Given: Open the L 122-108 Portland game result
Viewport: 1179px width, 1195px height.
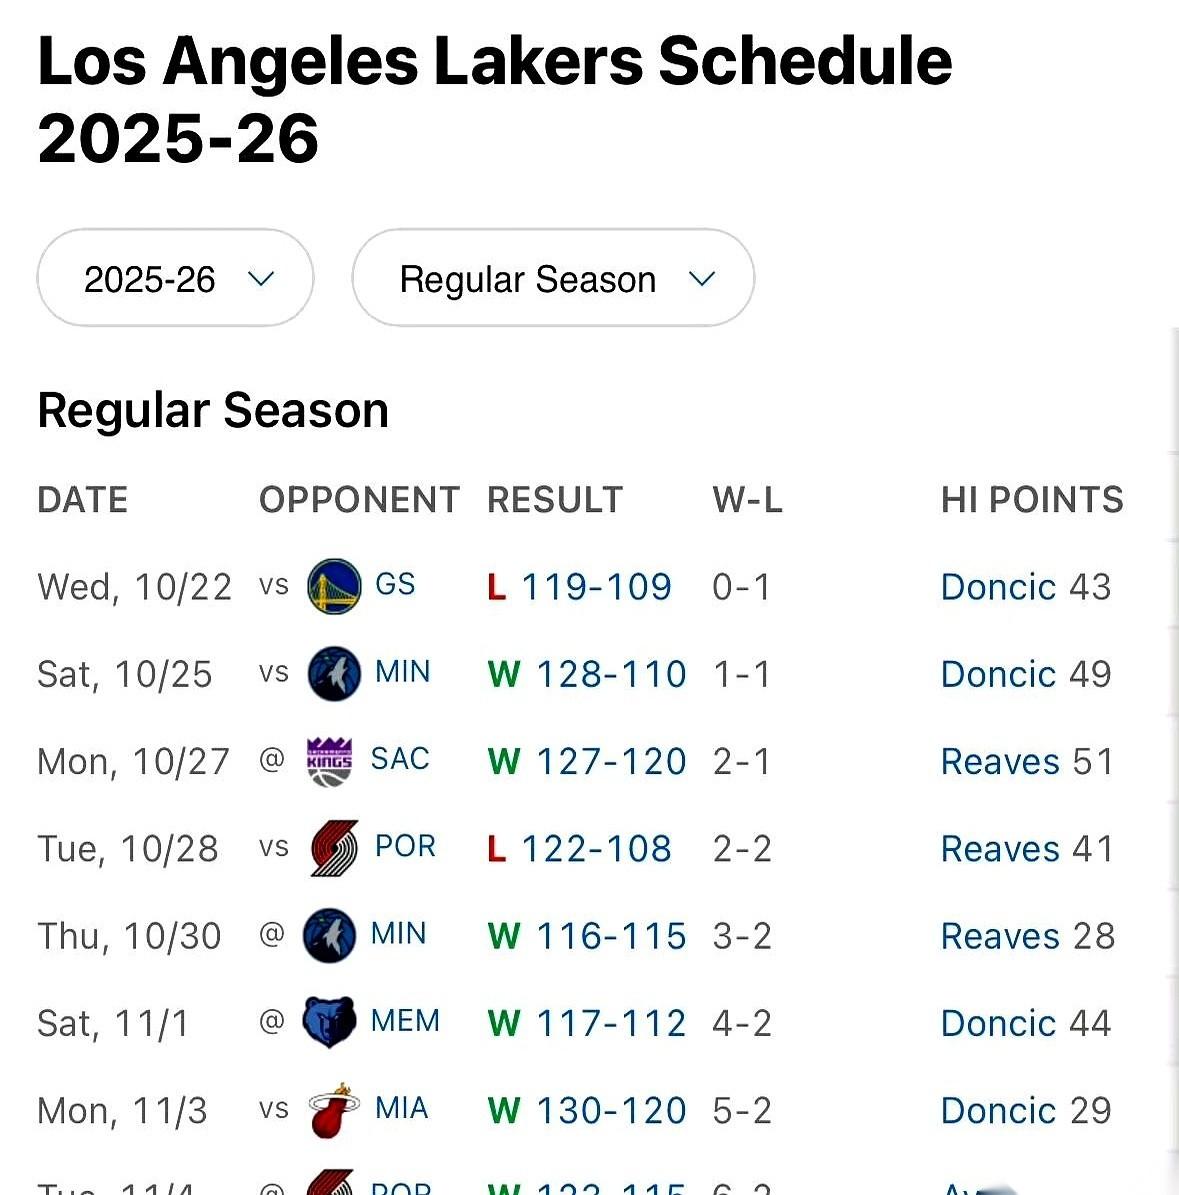Looking at the screenshot, I should pyautogui.click(x=596, y=849).
